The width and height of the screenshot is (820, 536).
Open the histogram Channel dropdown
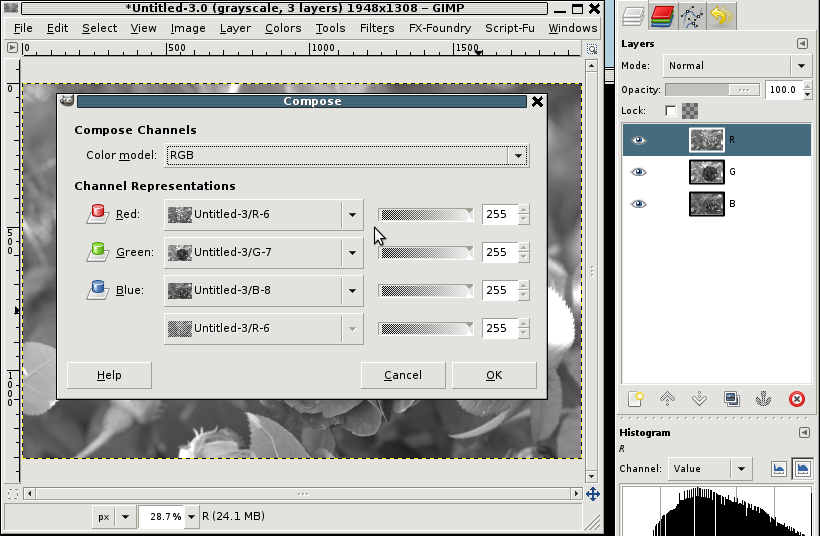(x=710, y=469)
